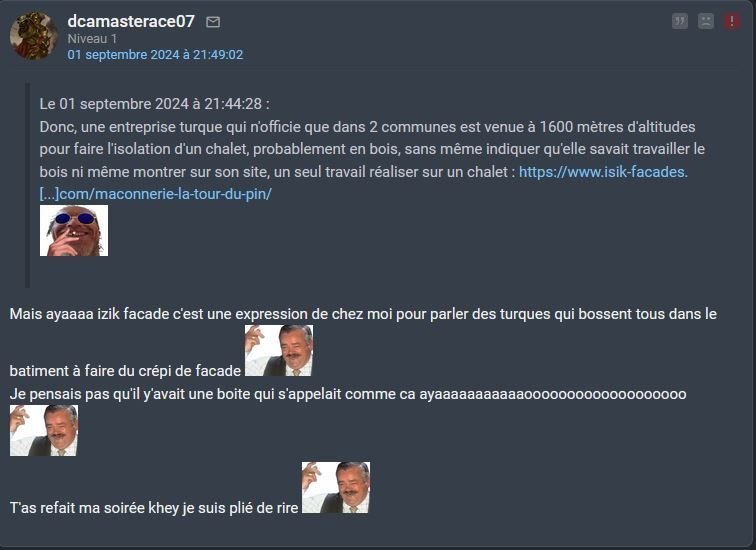Report the post with red exclamation icon
756x550 pixels.
click(x=732, y=21)
